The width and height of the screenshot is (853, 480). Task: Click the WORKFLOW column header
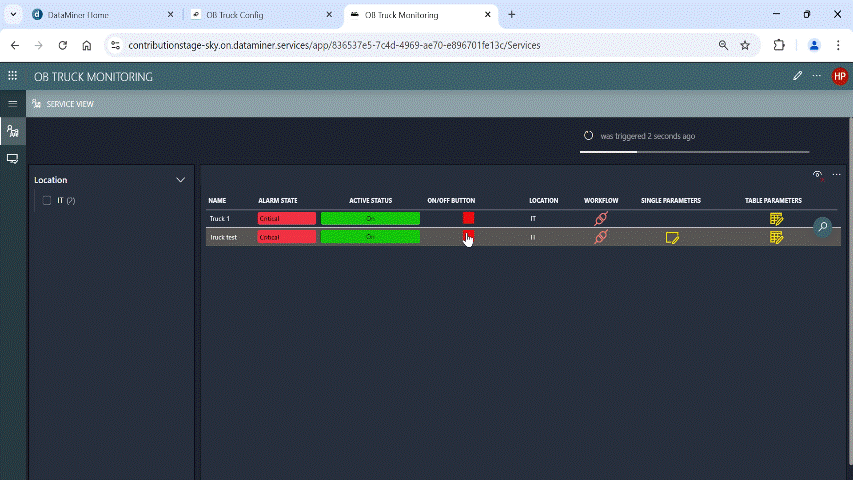601,200
